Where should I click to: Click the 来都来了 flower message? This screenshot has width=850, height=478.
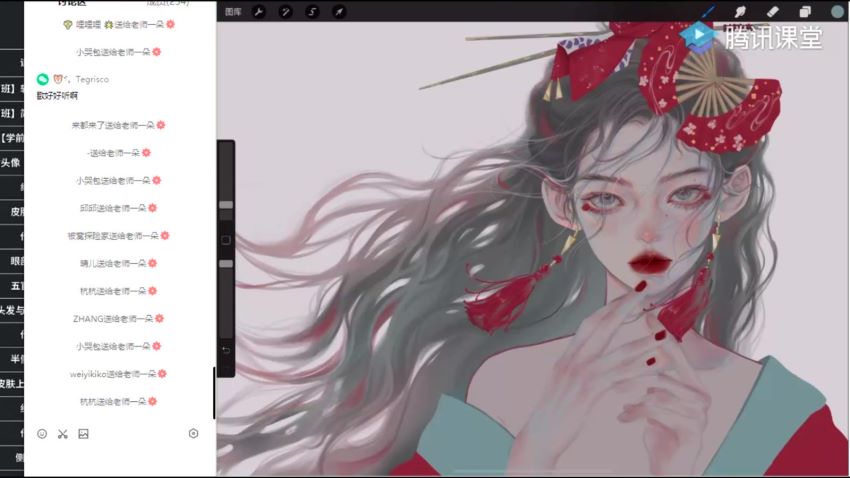(118, 125)
